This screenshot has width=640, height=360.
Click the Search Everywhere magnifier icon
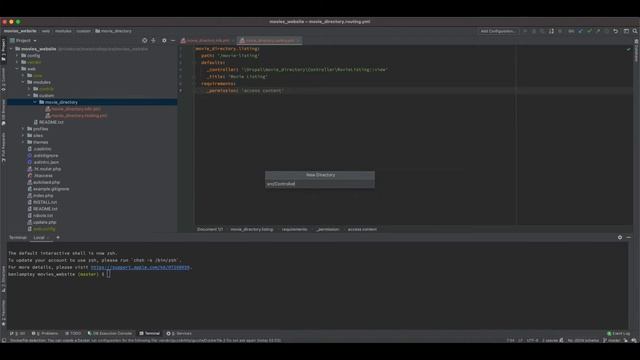pos(635,31)
